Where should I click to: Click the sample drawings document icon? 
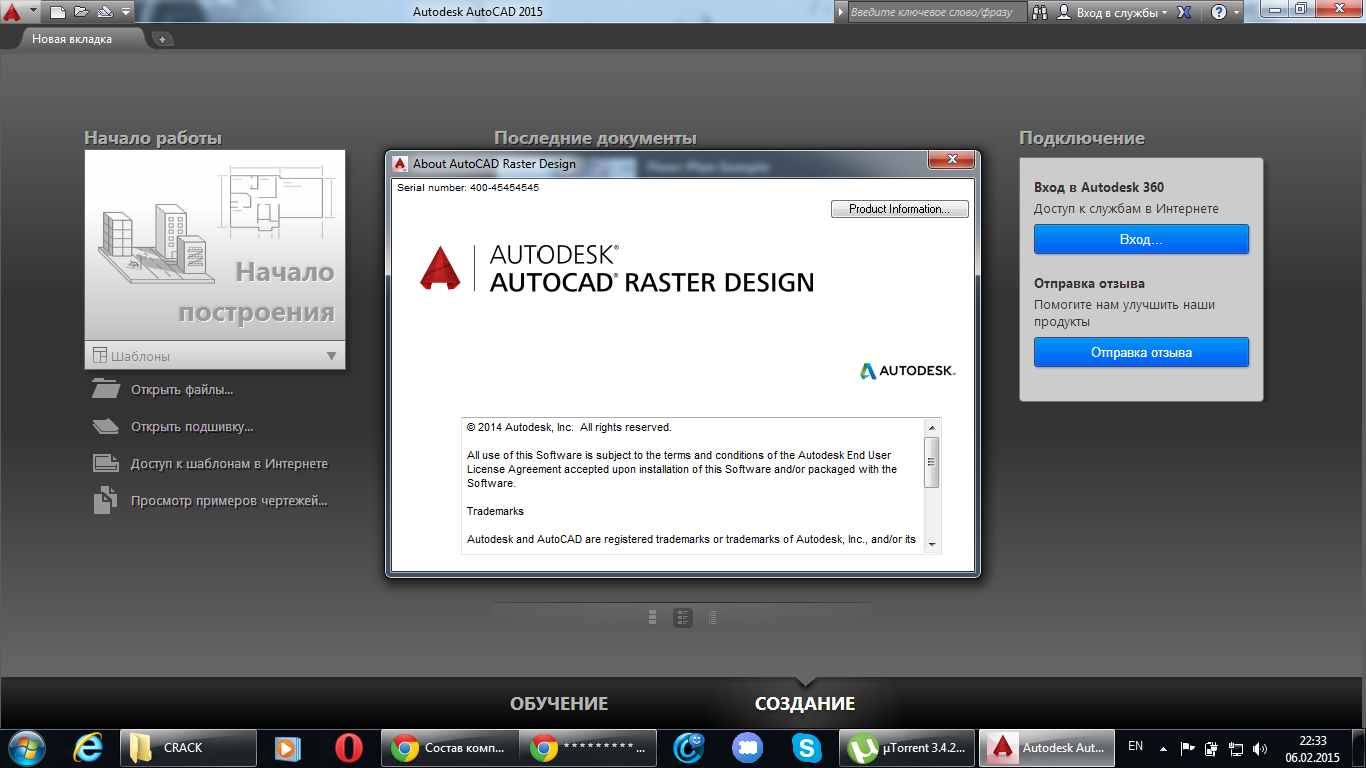point(105,500)
